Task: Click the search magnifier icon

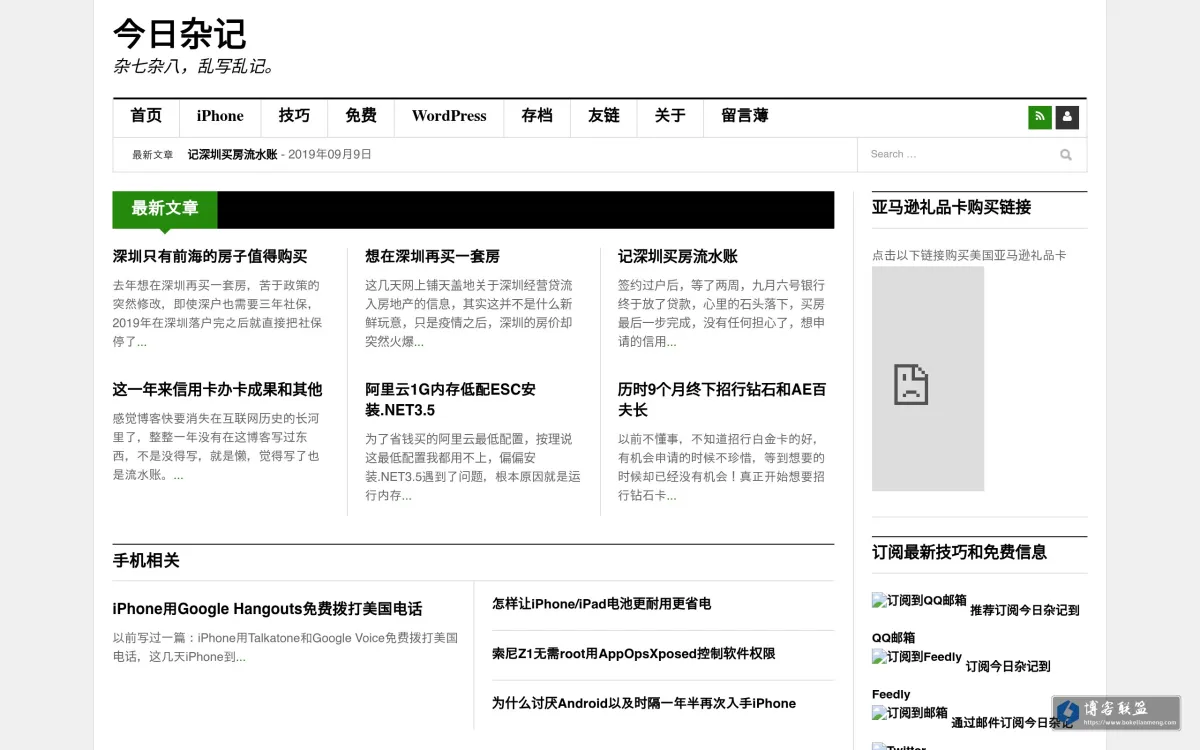Action: click(x=1066, y=155)
